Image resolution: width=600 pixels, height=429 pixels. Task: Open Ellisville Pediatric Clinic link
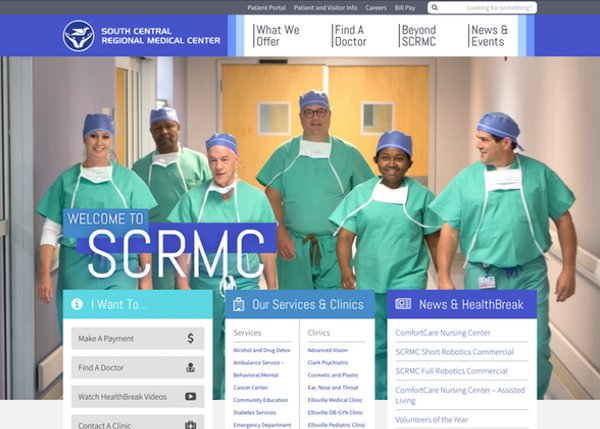[x=336, y=425]
